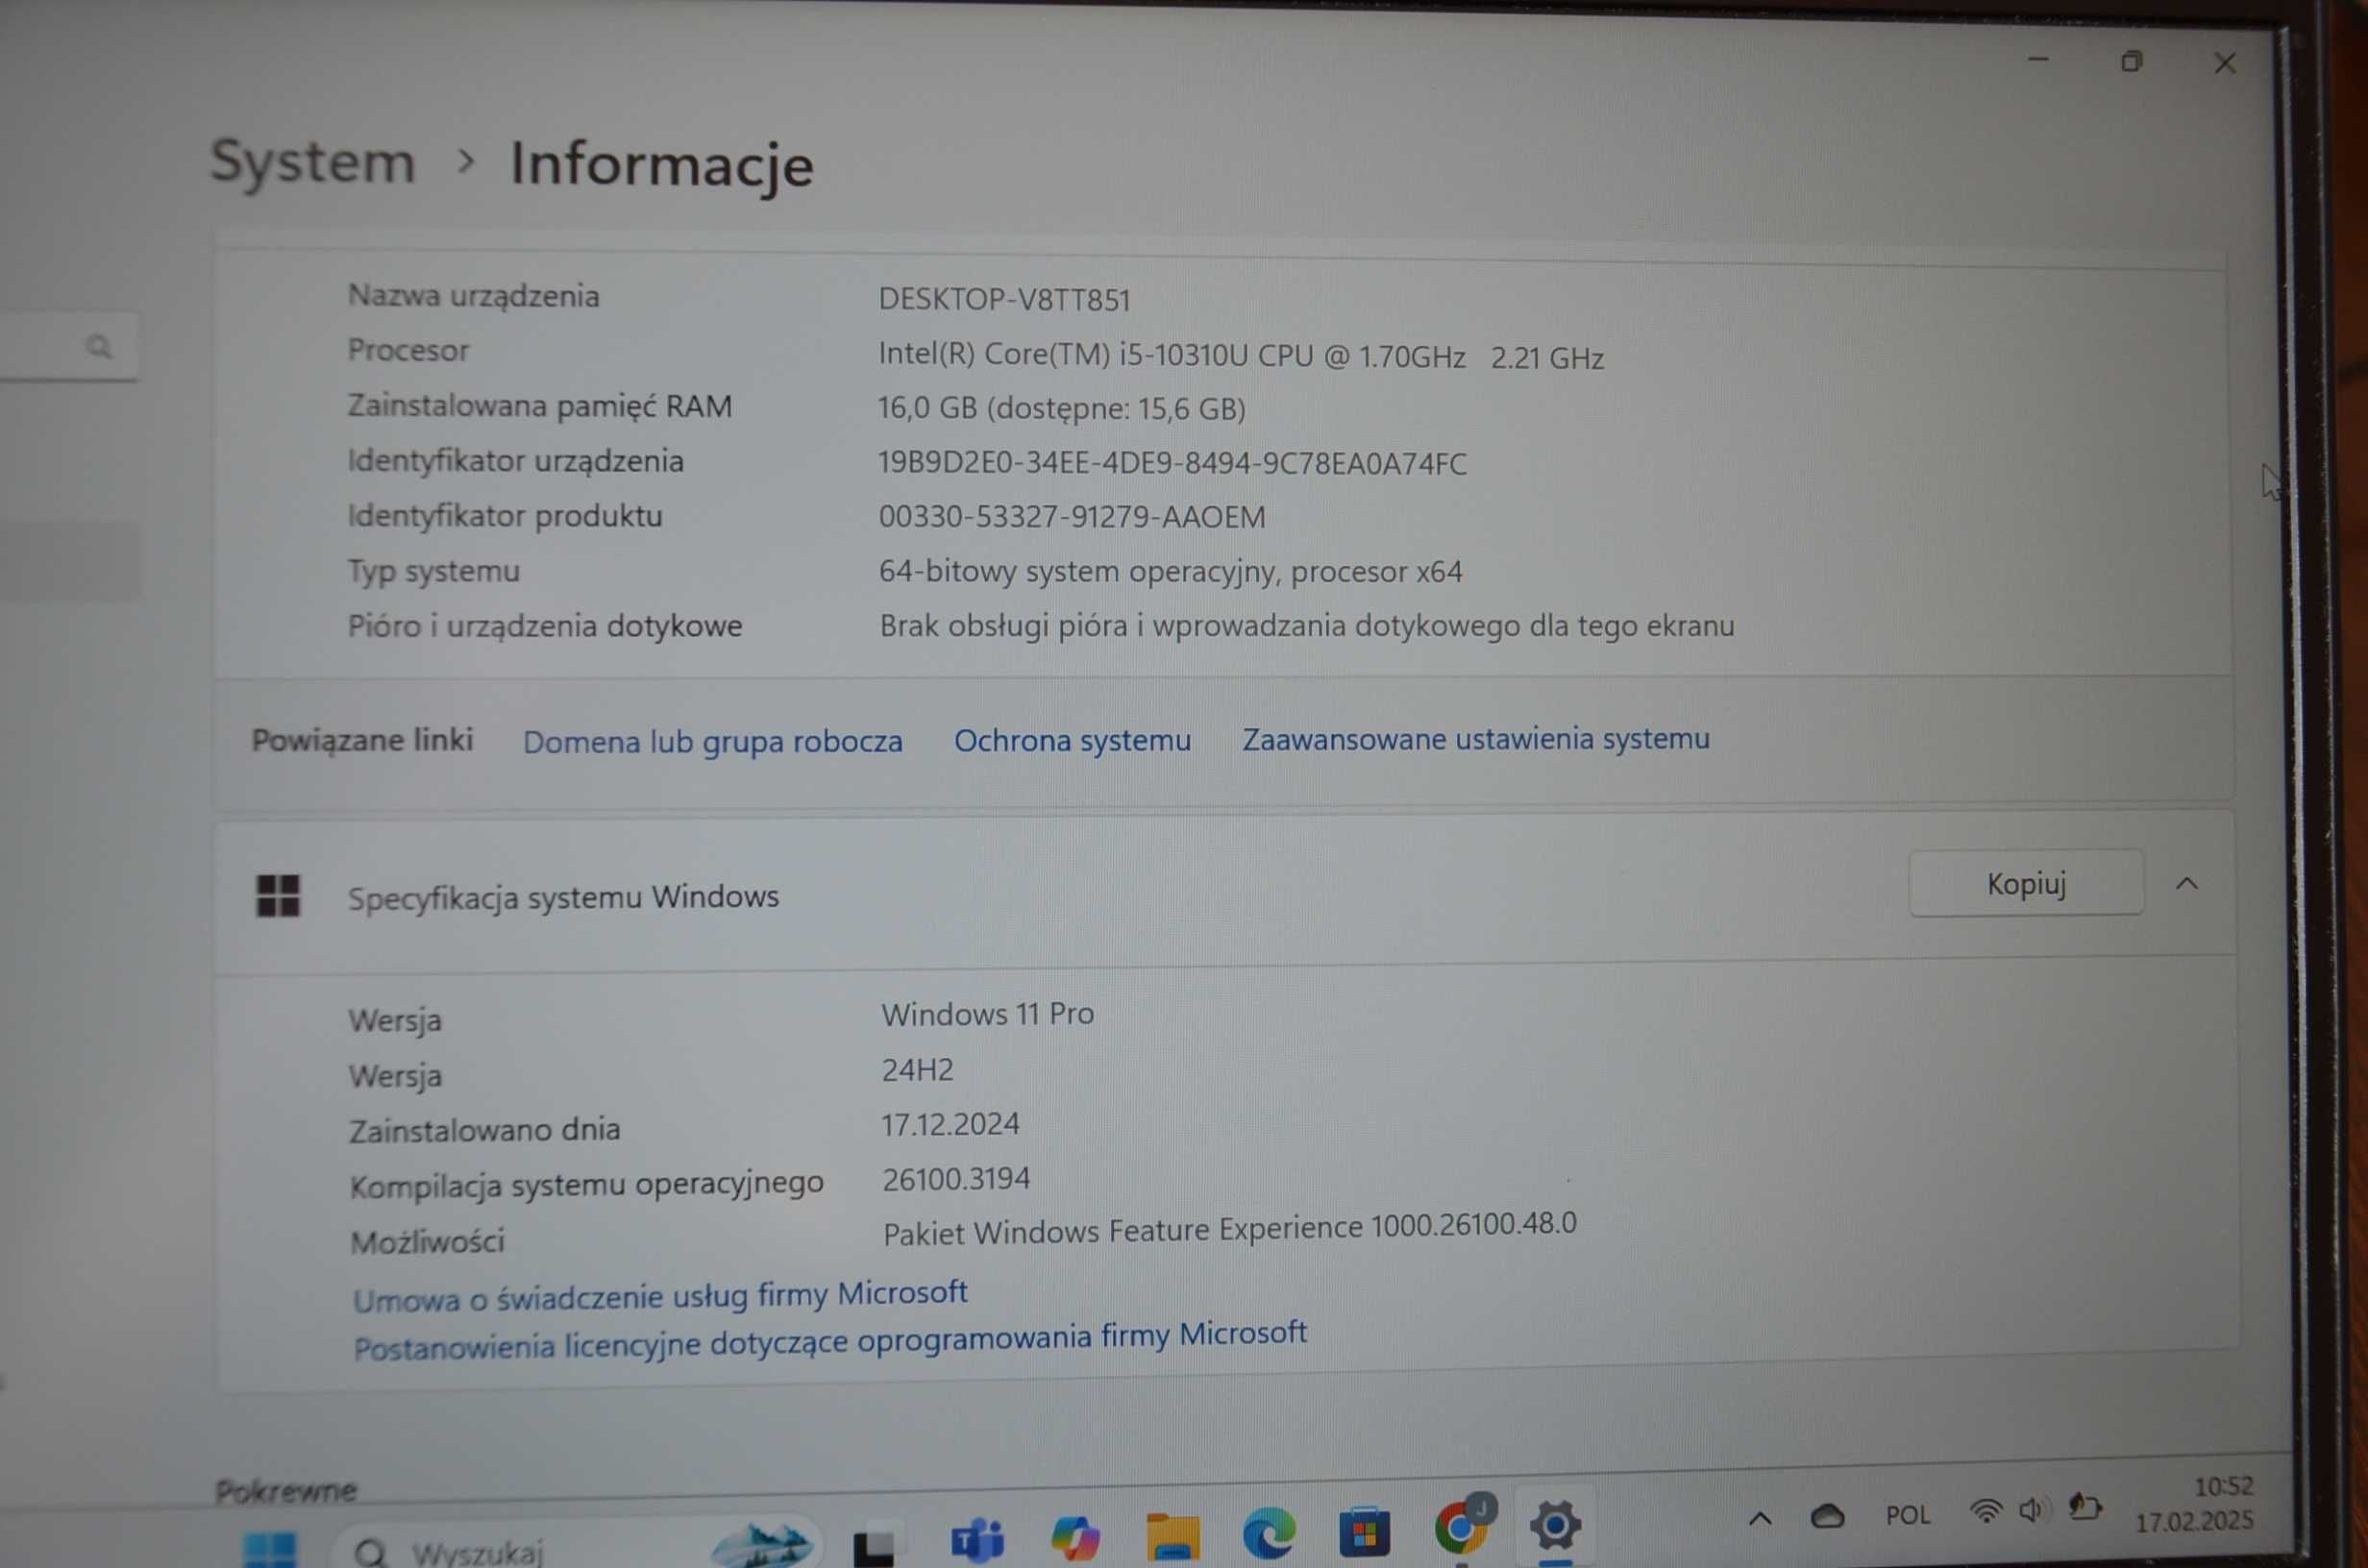Screen dimensions: 2368x1568
Task: Open Domena lub grupa robocza link
Action: pyautogui.click(x=713, y=742)
